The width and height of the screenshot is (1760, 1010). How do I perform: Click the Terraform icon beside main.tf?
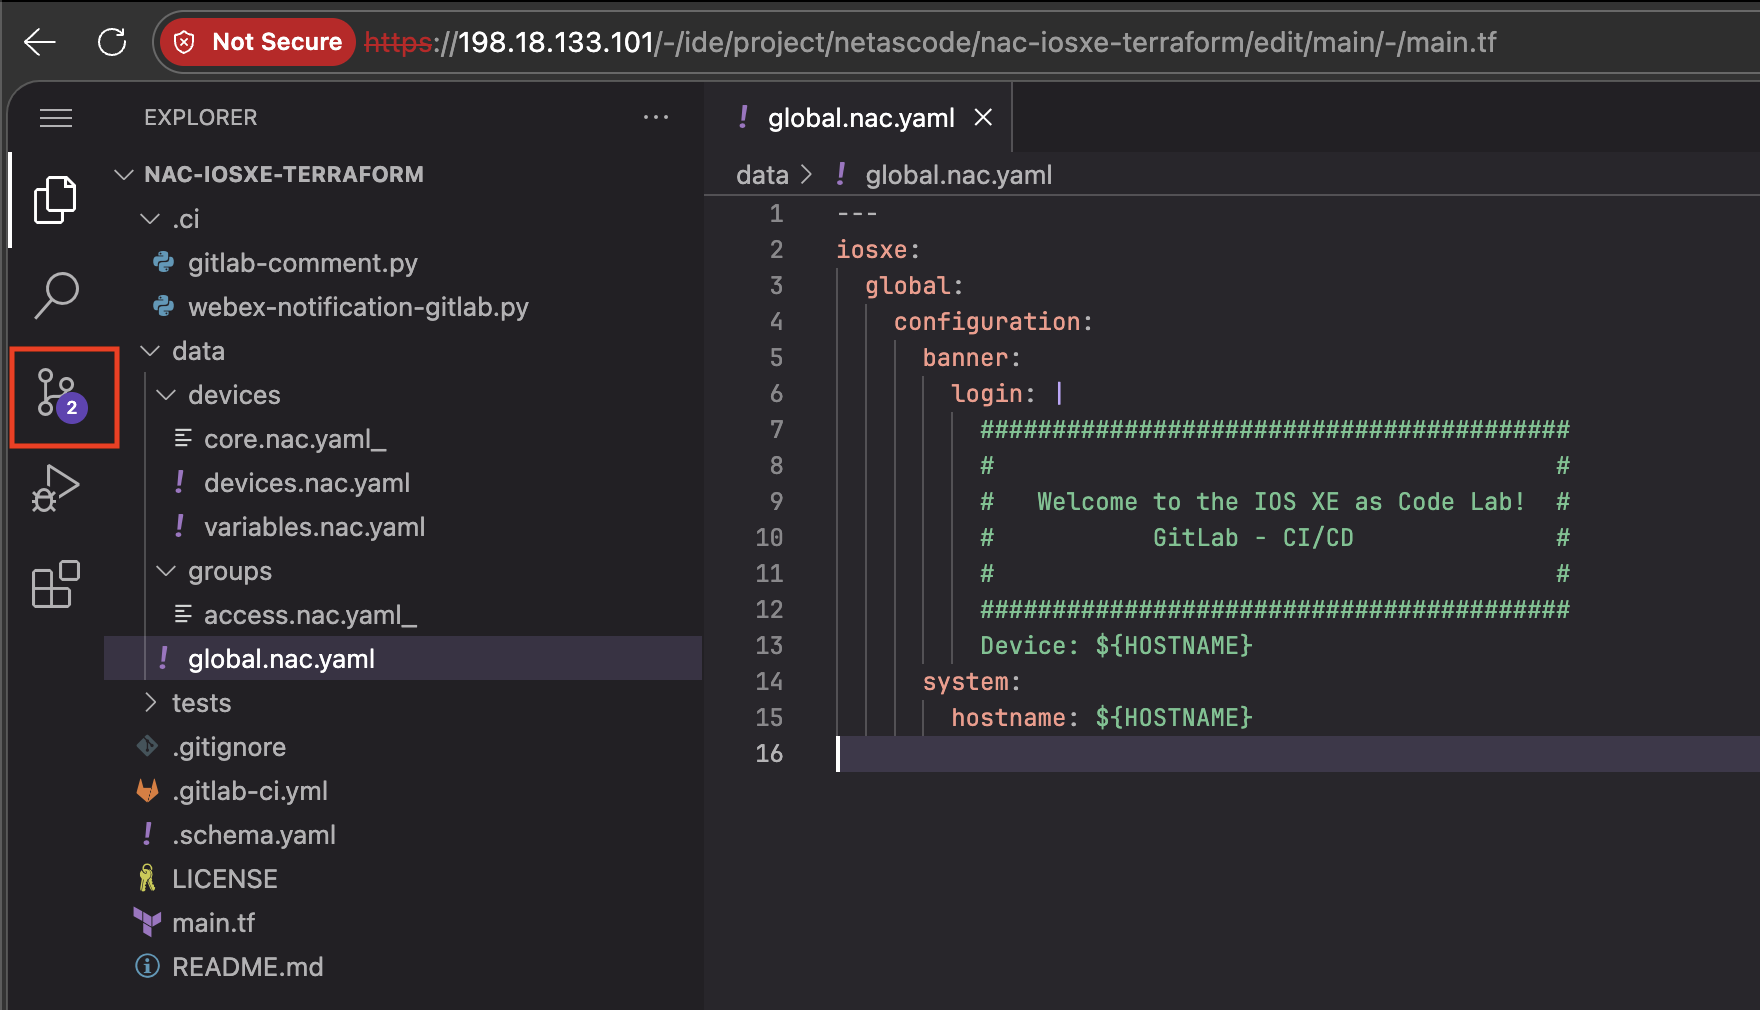[147, 922]
